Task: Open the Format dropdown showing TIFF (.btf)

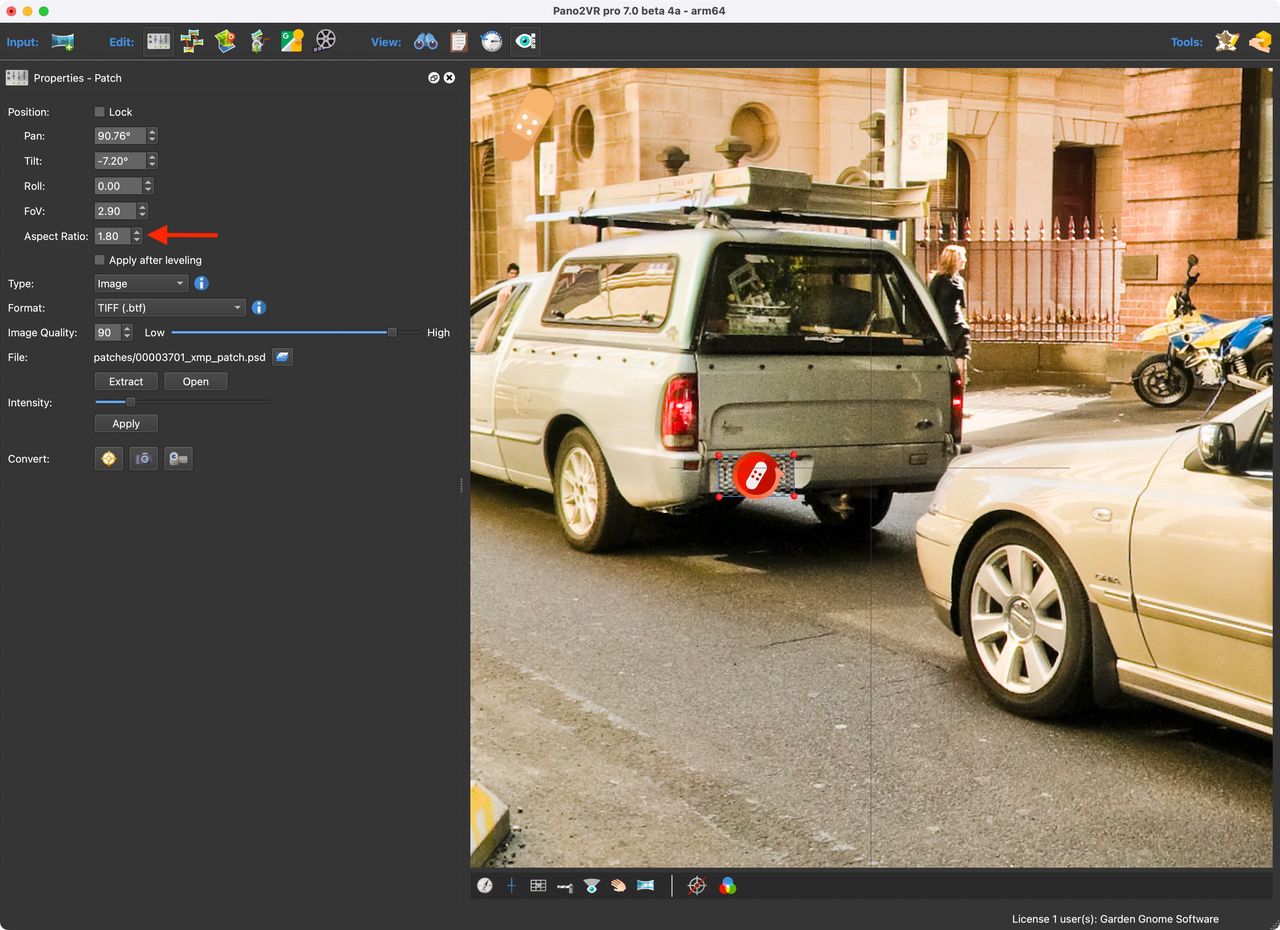Action: point(169,307)
